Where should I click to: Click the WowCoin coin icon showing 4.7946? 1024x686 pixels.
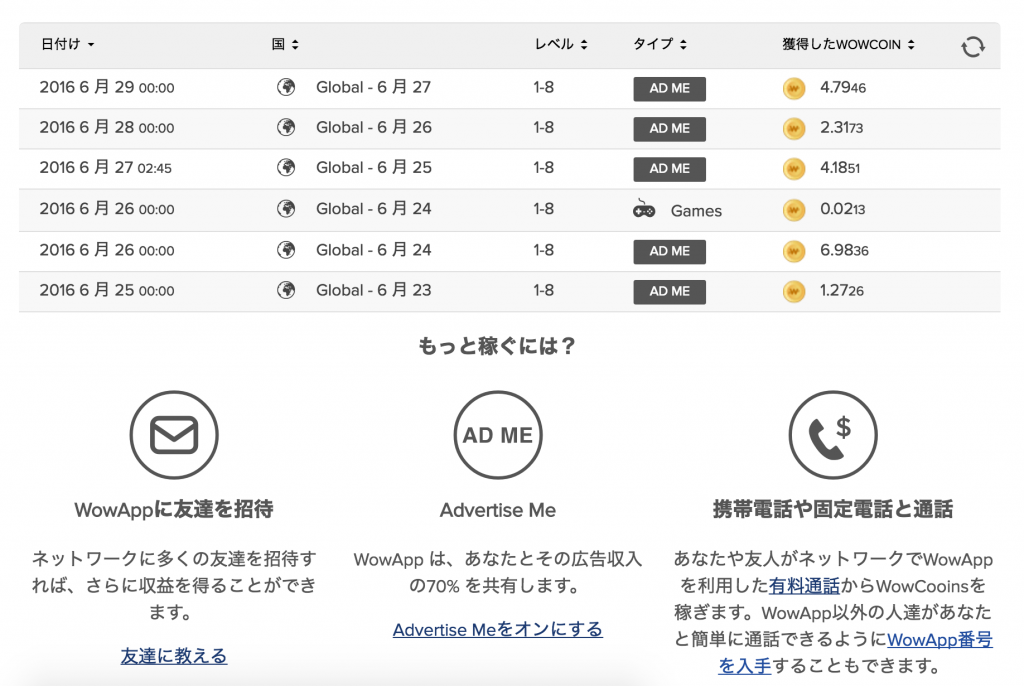coord(793,88)
